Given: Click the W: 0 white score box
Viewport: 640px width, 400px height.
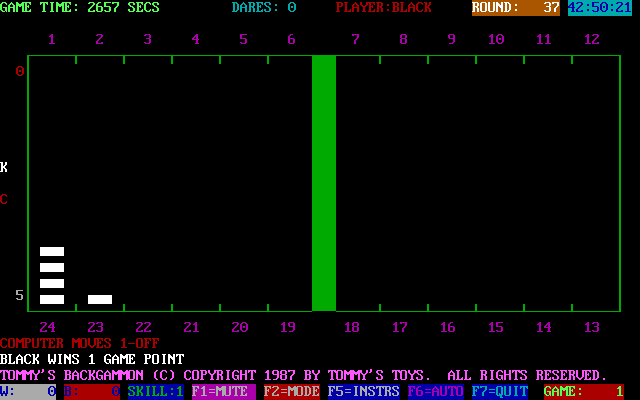Looking at the screenshot, I should pos(28,391).
